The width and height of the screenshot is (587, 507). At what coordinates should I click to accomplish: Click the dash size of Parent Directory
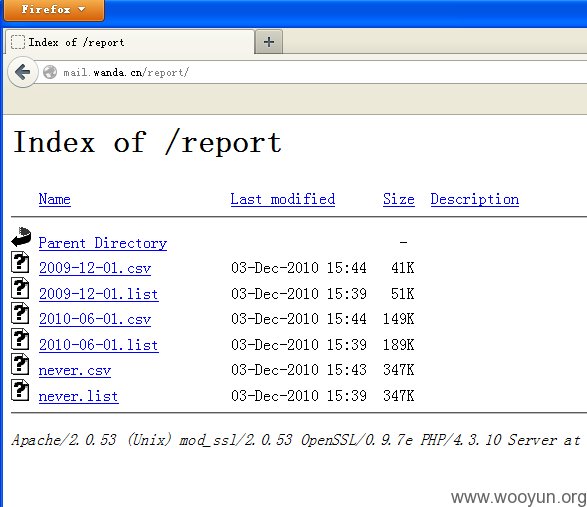pos(403,243)
